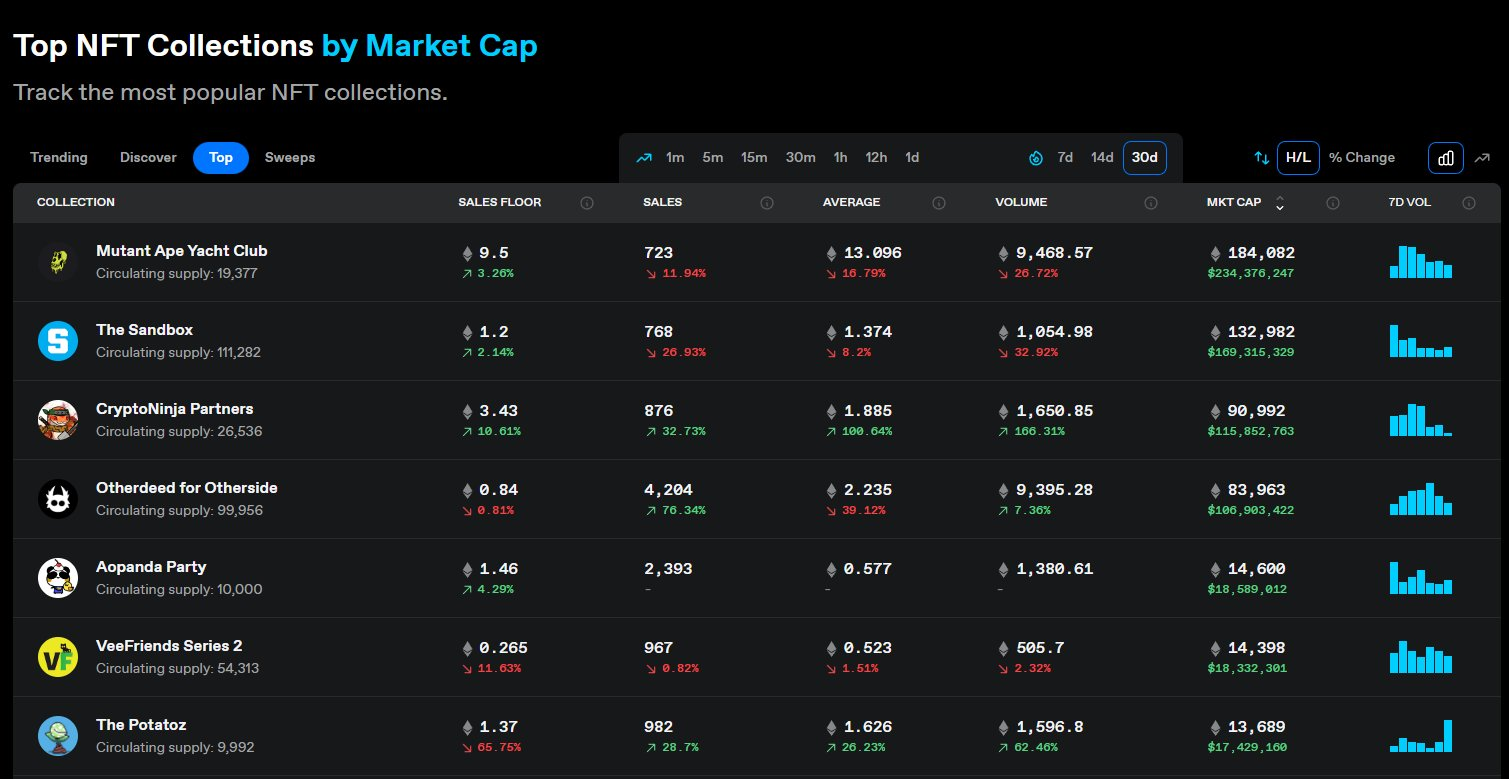1509x779 pixels.
Task: Select the 7d time range
Action: point(1065,158)
